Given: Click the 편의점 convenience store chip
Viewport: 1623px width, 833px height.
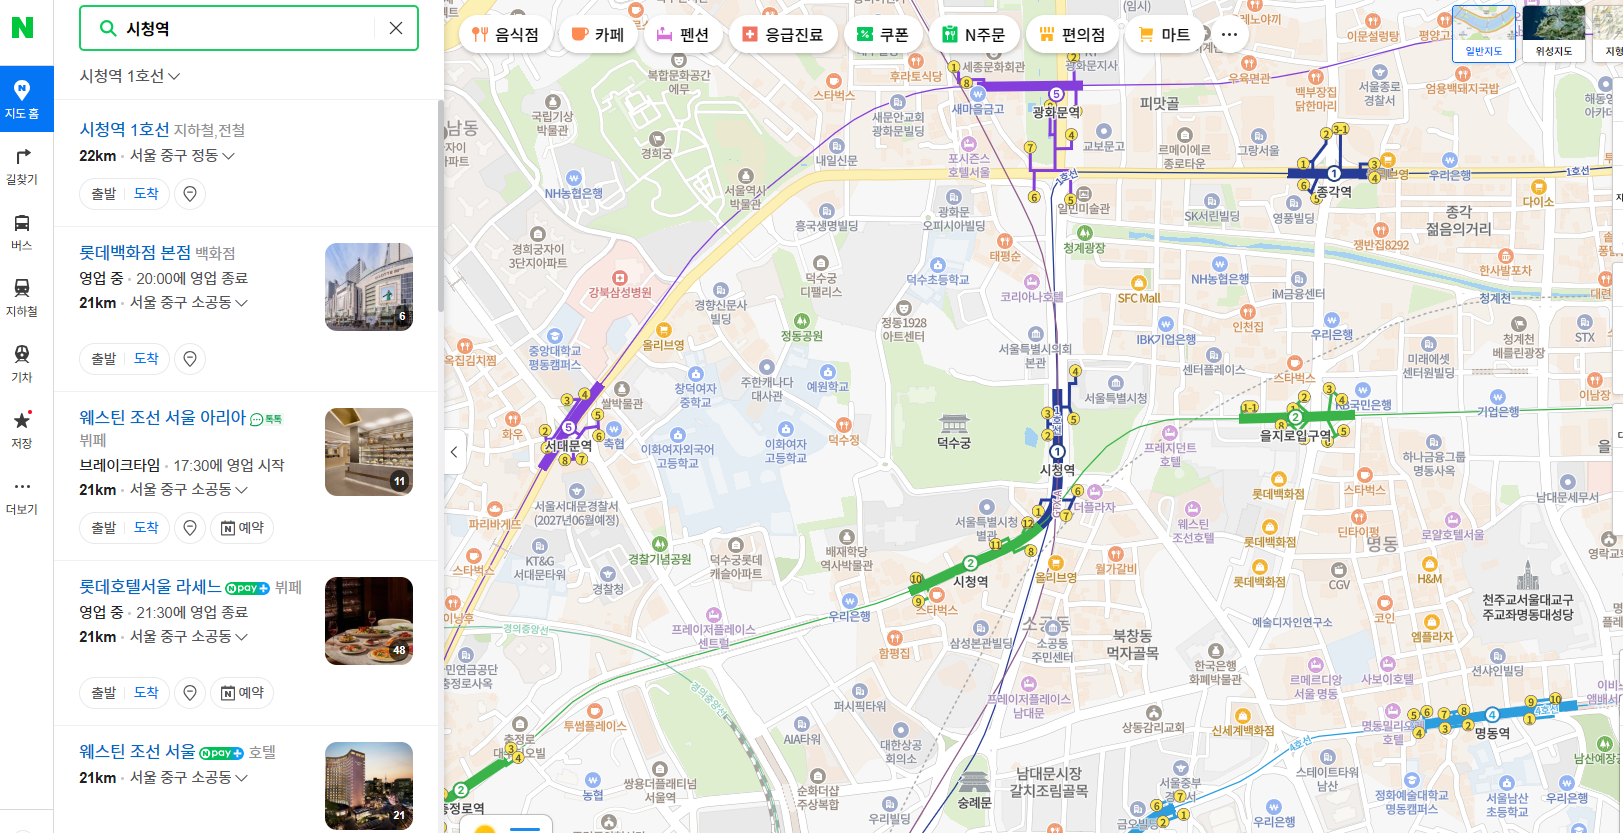Looking at the screenshot, I should pyautogui.click(x=1072, y=34).
